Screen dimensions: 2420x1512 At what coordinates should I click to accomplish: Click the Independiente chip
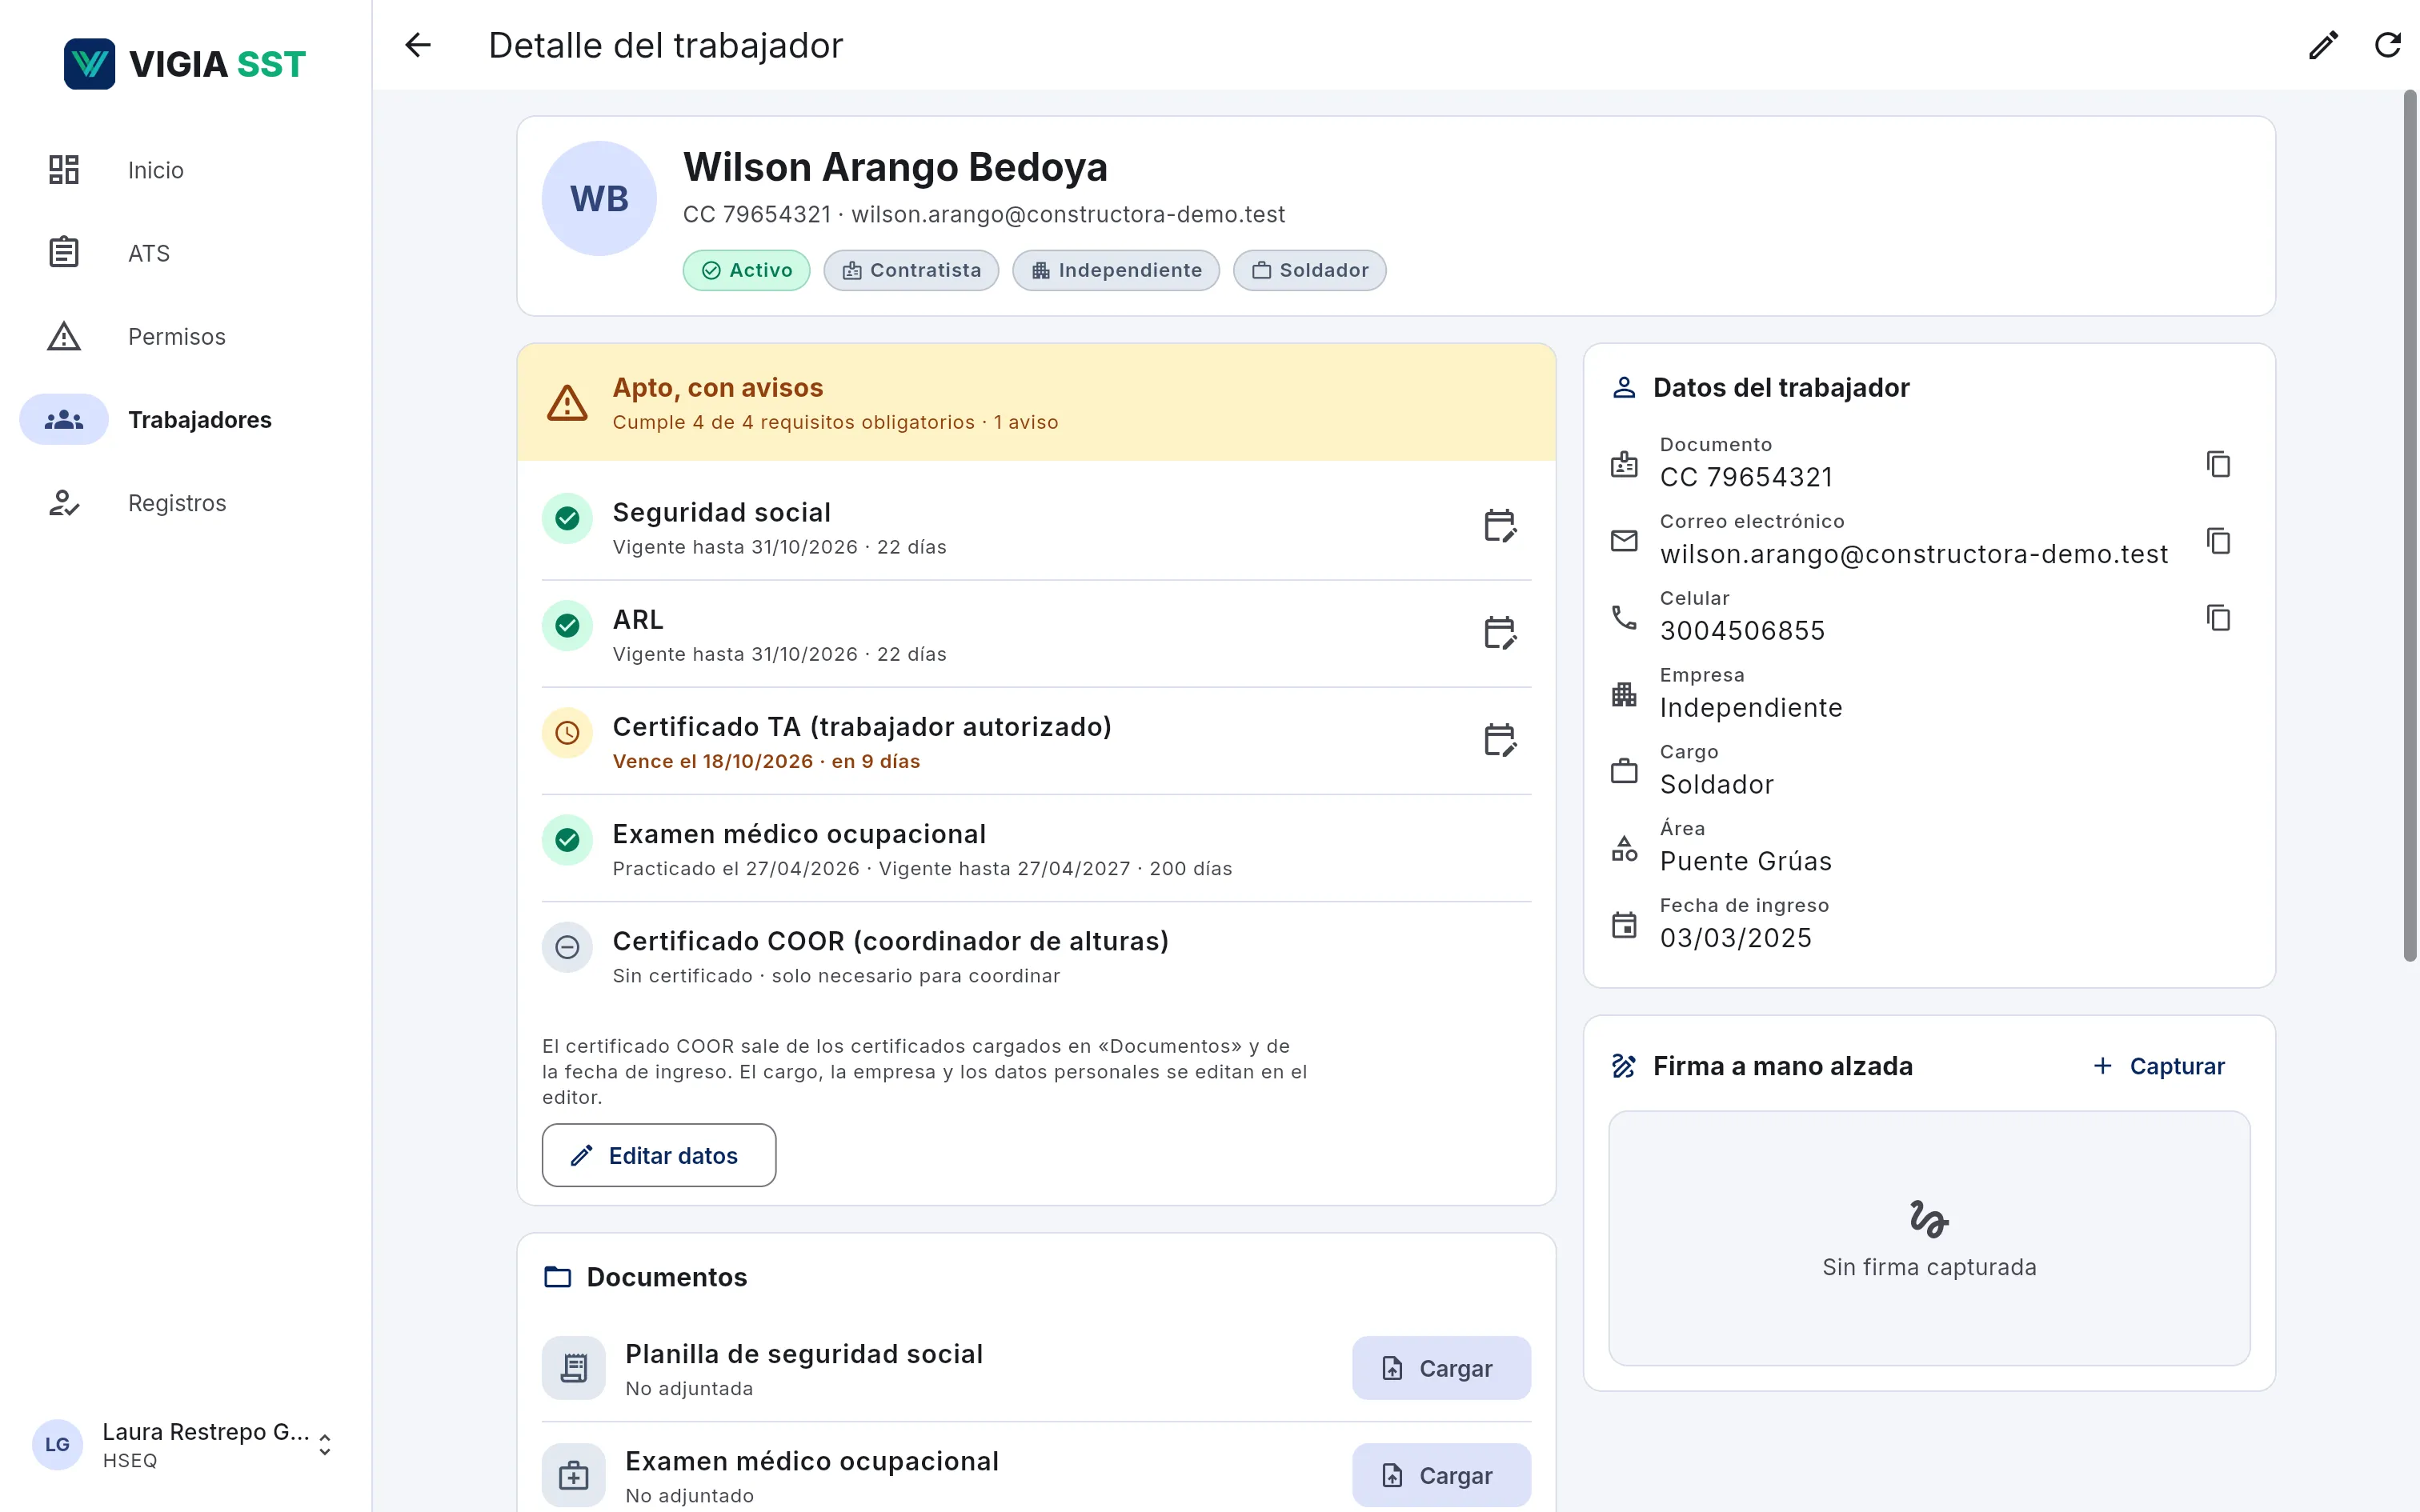click(x=1116, y=270)
